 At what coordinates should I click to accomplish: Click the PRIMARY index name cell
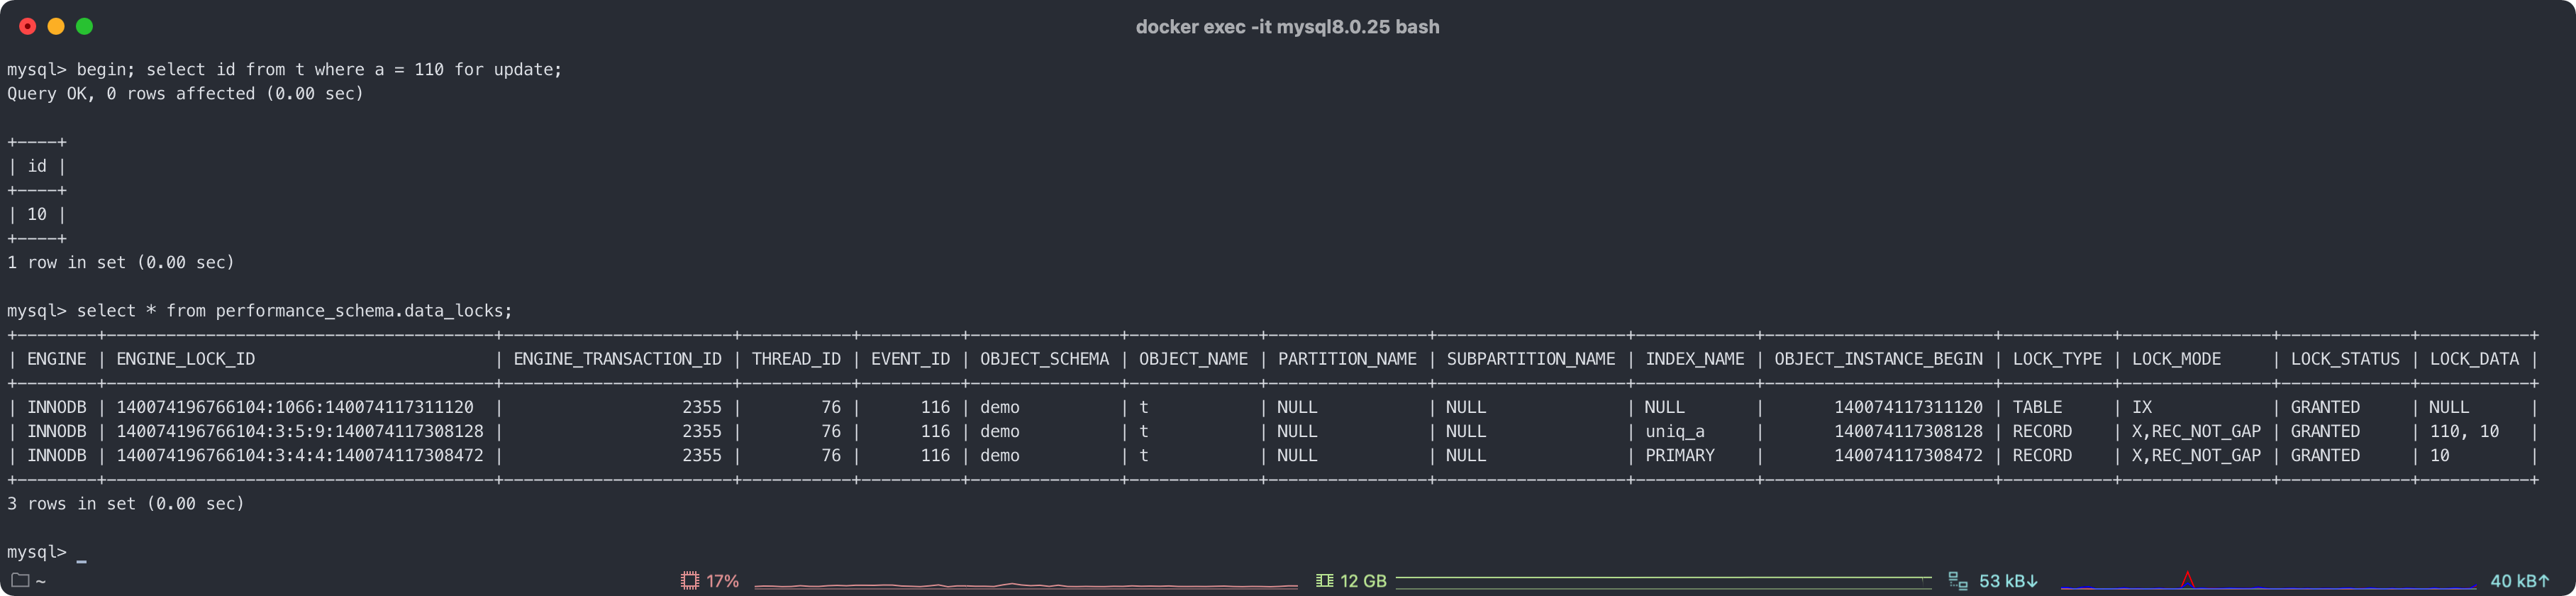[x=1680, y=455]
